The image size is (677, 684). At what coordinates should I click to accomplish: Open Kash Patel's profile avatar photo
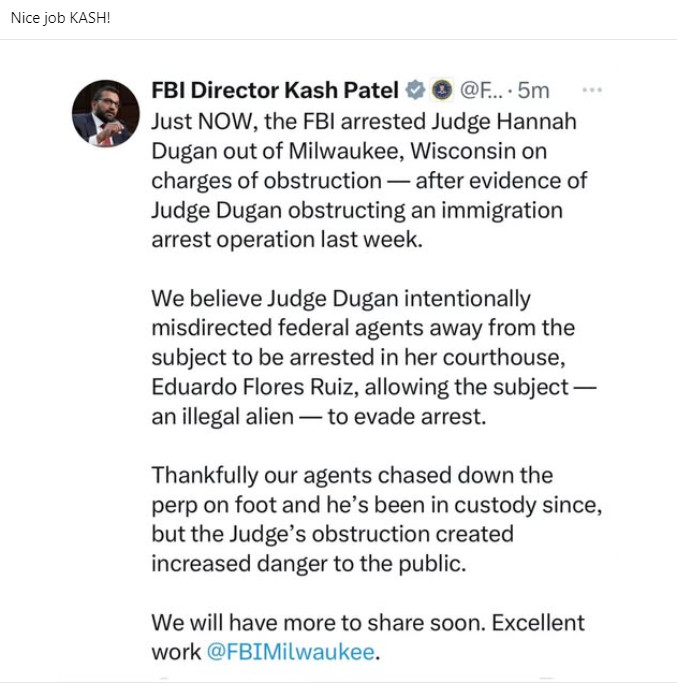click(106, 113)
